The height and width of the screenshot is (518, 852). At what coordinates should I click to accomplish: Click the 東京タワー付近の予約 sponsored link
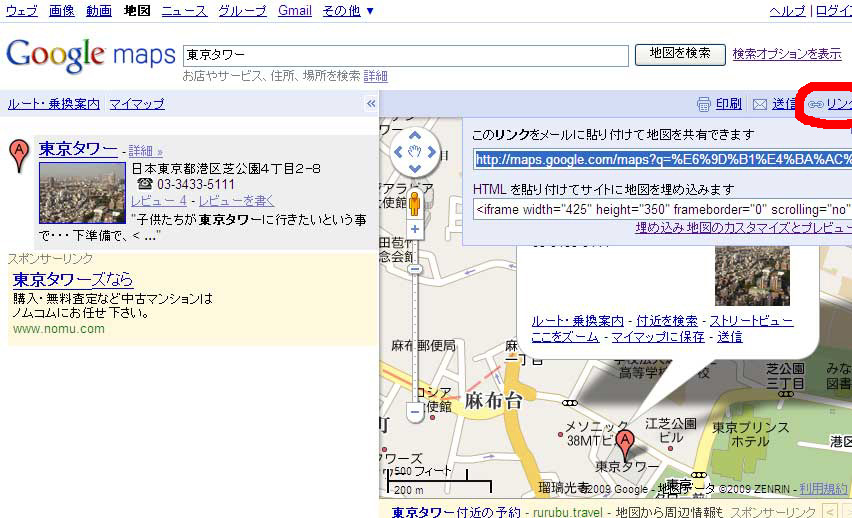pyautogui.click(x=456, y=512)
